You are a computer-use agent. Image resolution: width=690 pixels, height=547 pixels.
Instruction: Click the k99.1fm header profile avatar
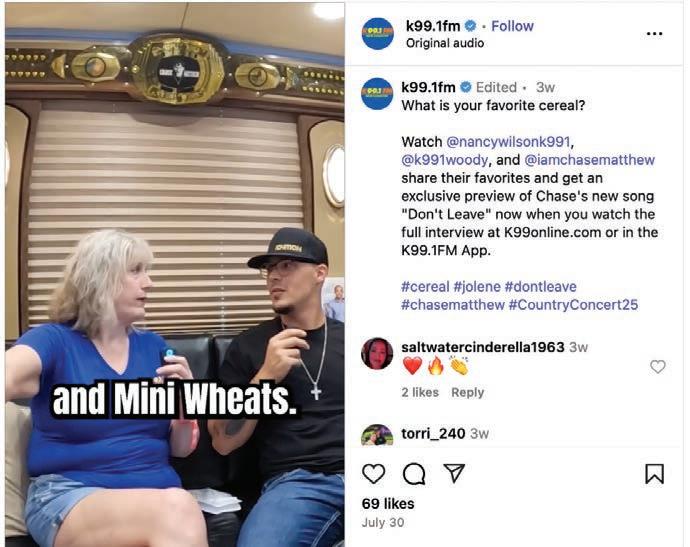[x=378, y=33]
